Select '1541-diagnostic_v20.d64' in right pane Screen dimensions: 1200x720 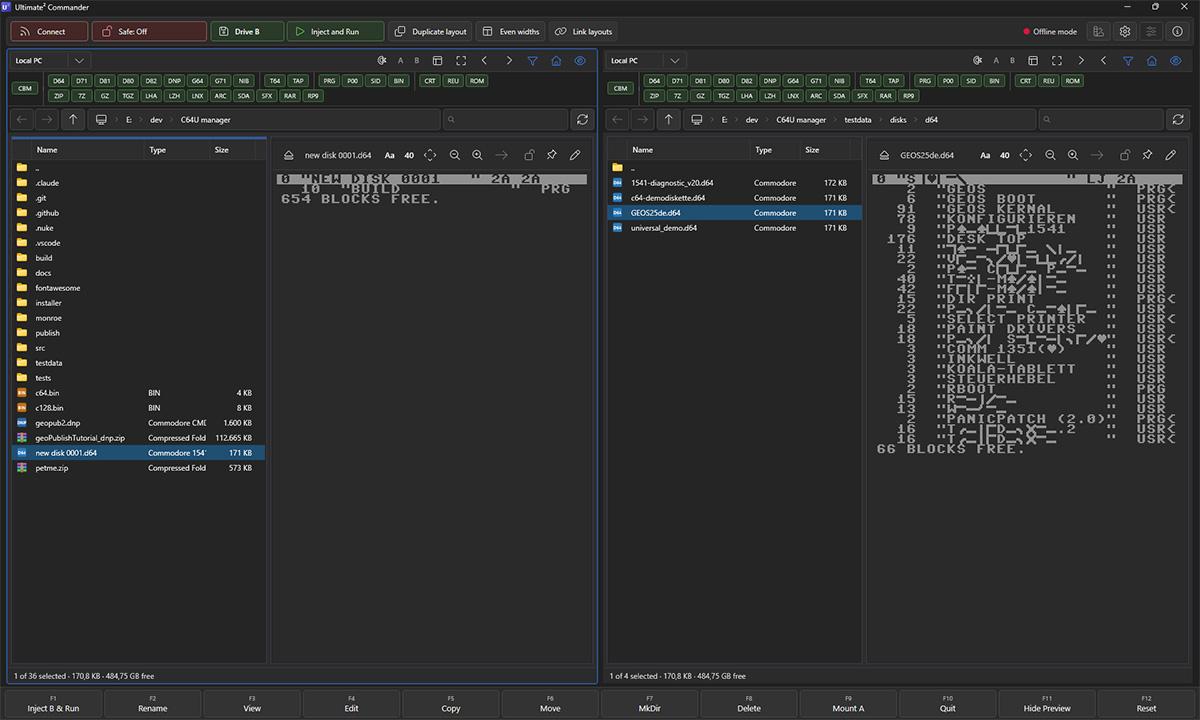734,183
